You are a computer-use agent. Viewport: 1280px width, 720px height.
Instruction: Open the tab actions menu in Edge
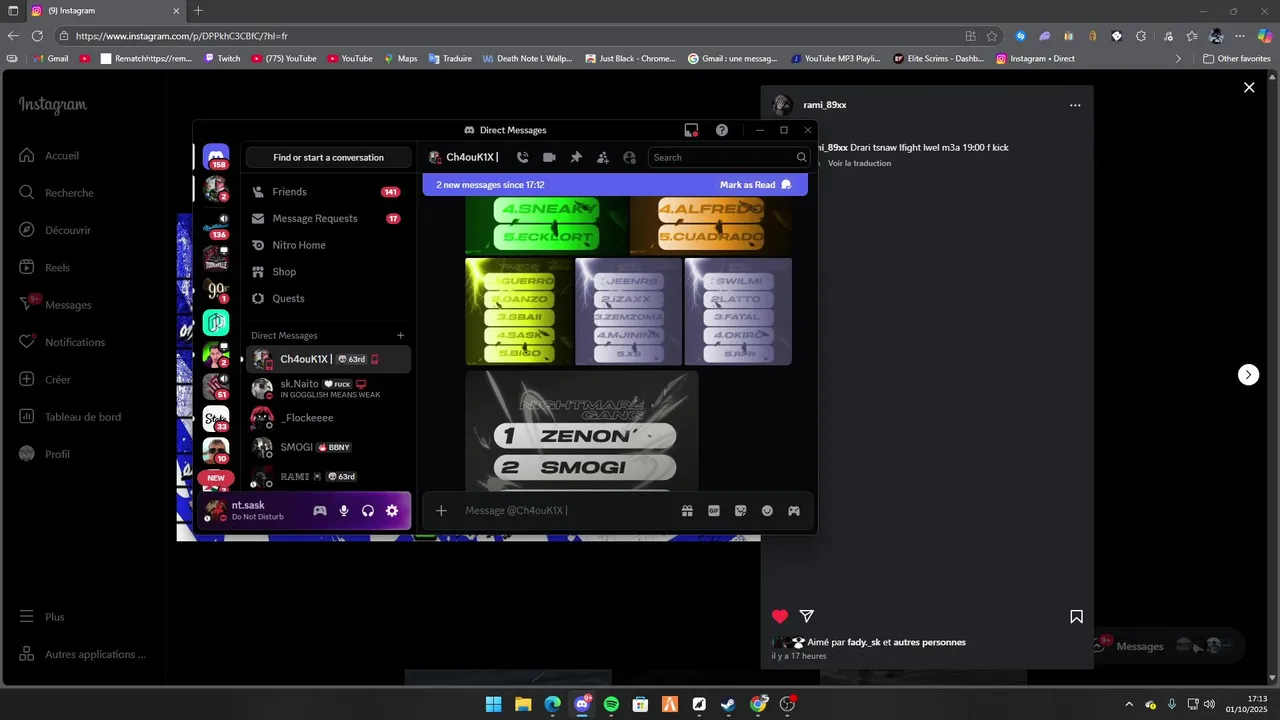12,11
